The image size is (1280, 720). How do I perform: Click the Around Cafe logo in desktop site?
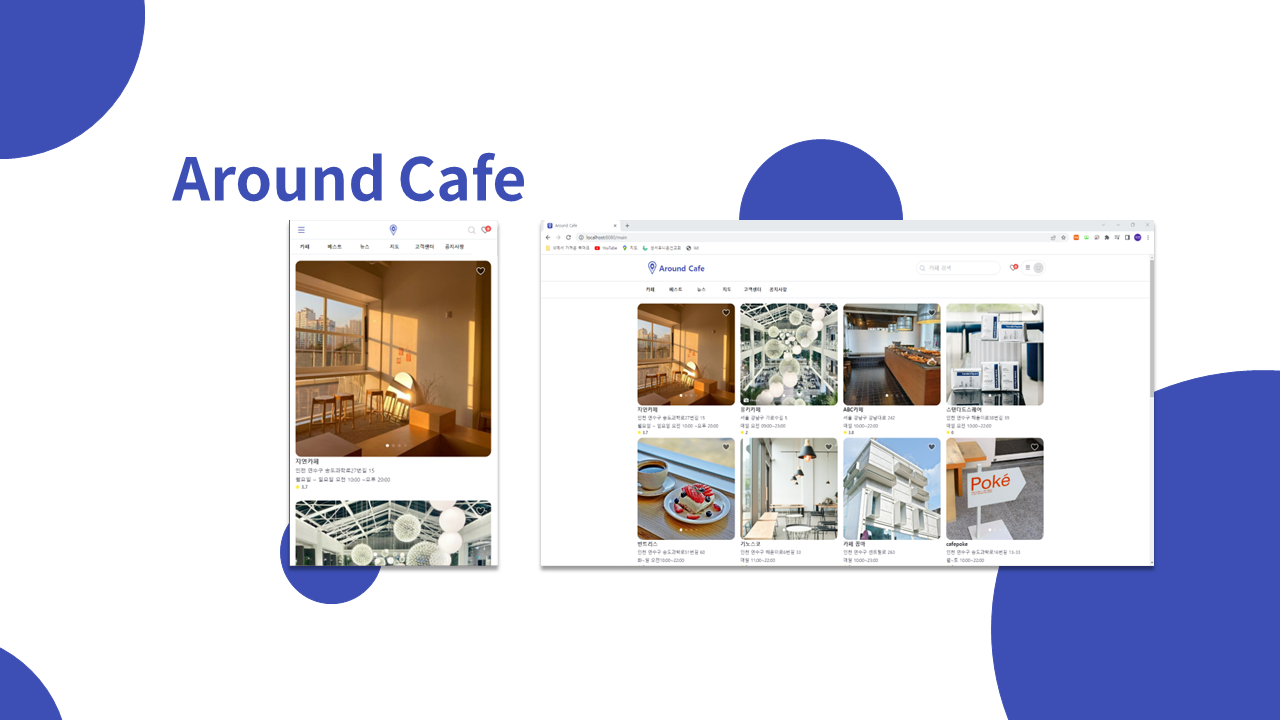tap(676, 268)
